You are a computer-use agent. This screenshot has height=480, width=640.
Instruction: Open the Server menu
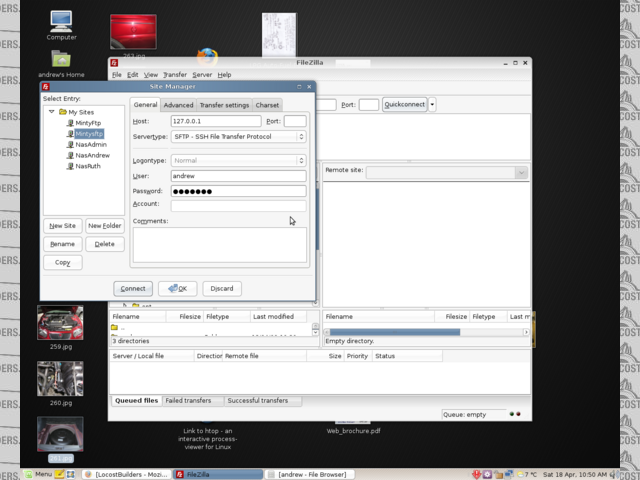tap(201, 75)
